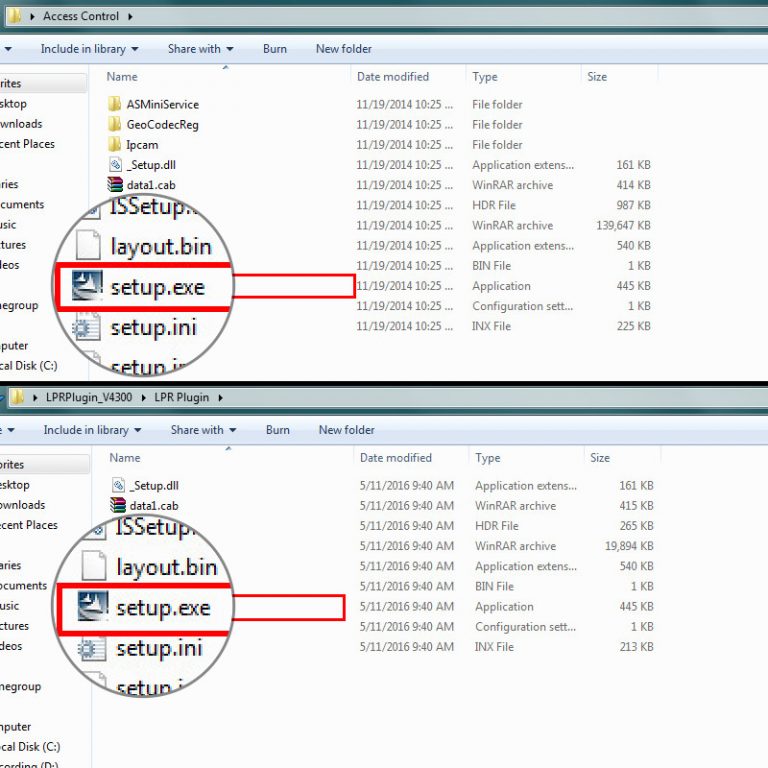The height and width of the screenshot is (768, 768).
Task: Click New folder in the Access Control window
Action: [x=344, y=49]
